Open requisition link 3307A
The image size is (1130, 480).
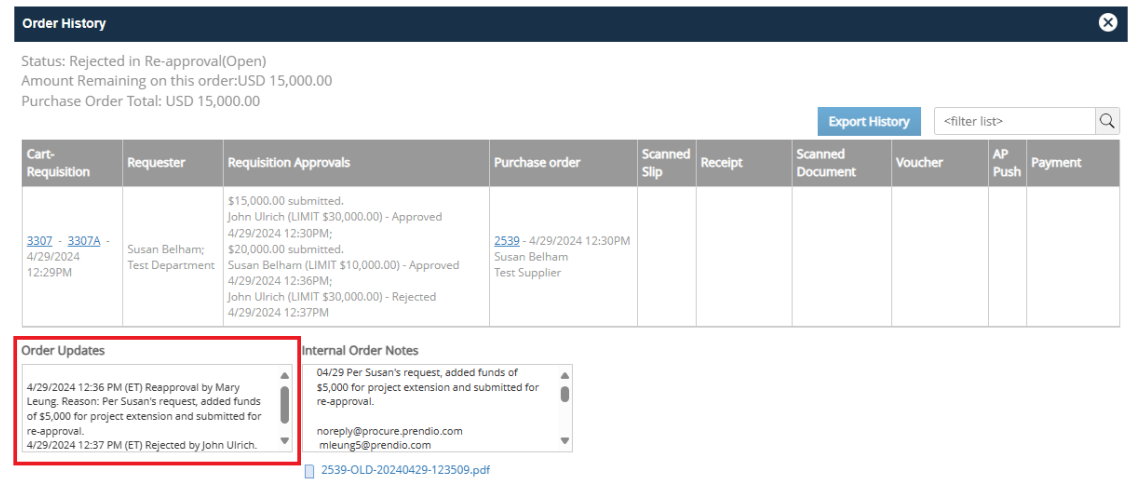coord(84,241)
